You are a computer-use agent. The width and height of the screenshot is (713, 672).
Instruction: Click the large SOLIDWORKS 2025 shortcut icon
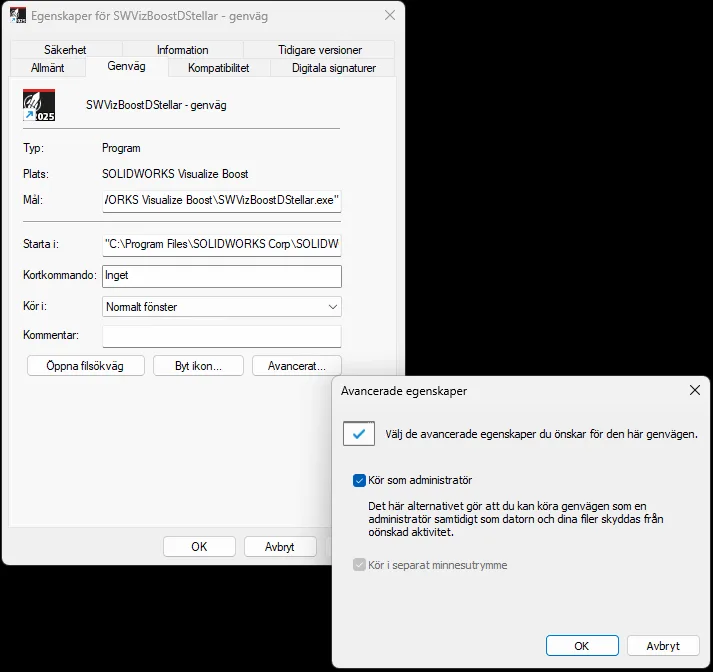point(39,105)
